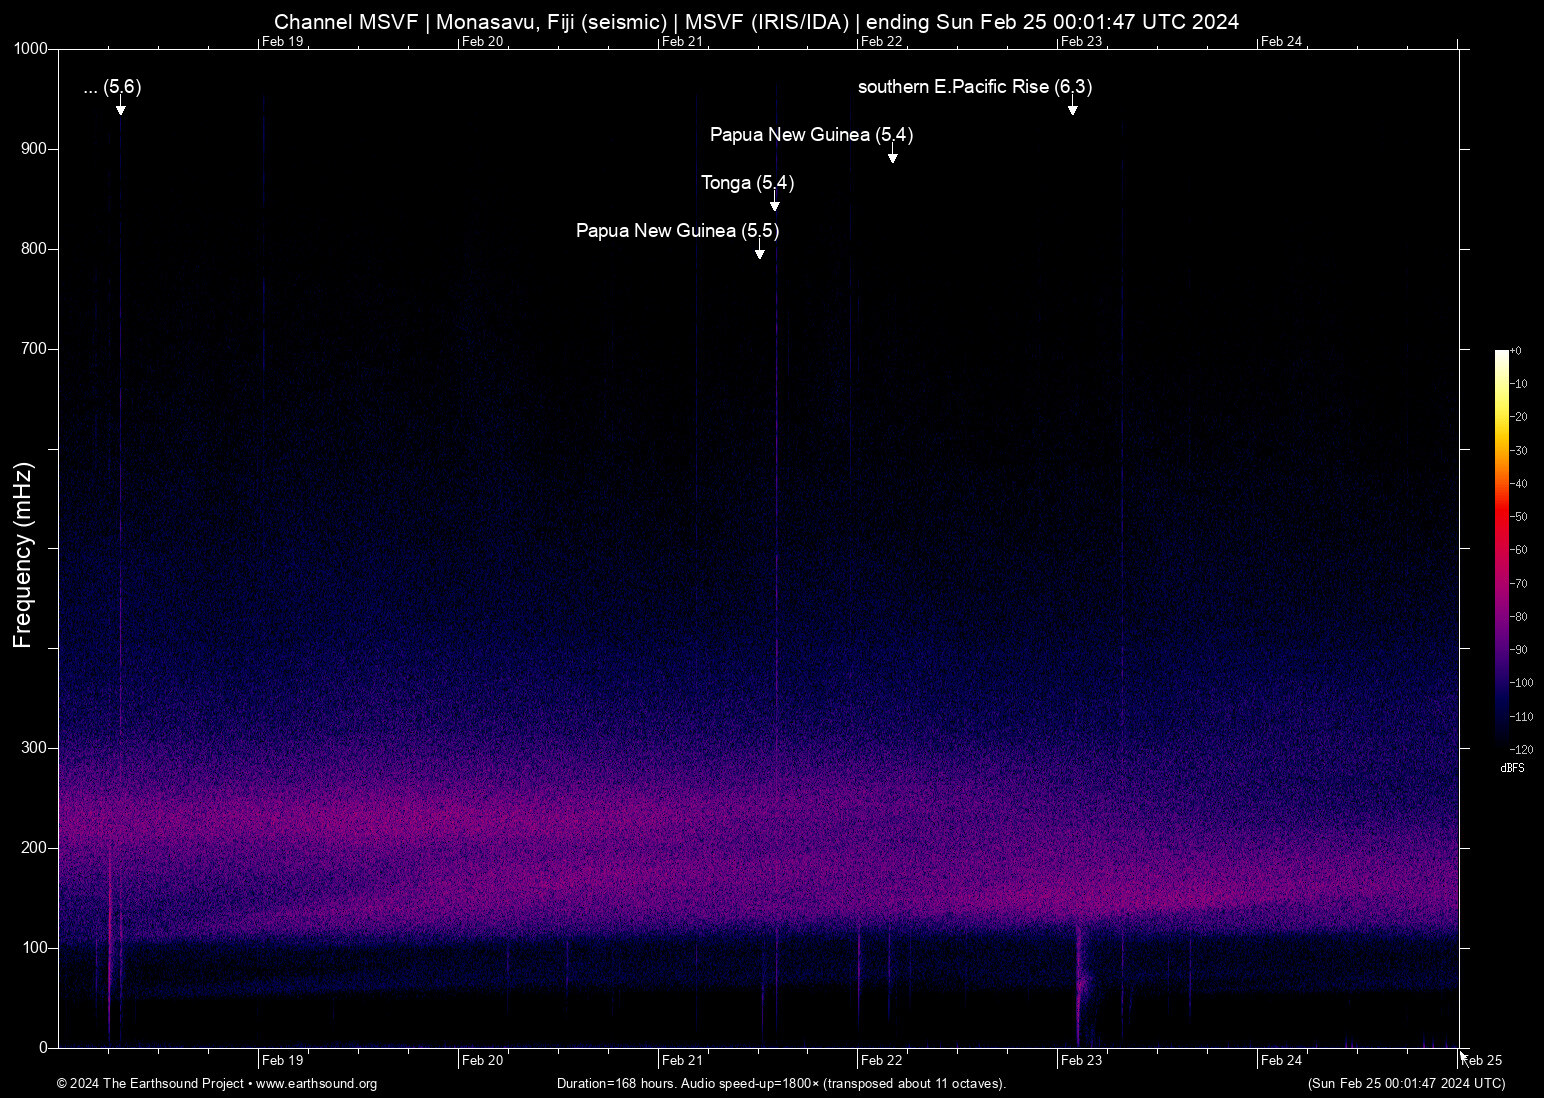Image resolution: width=1544 pixels, height=1098 pixels.
Task: Select the "... (5.6)" earthquake annotation
Action: coord(113,87)
